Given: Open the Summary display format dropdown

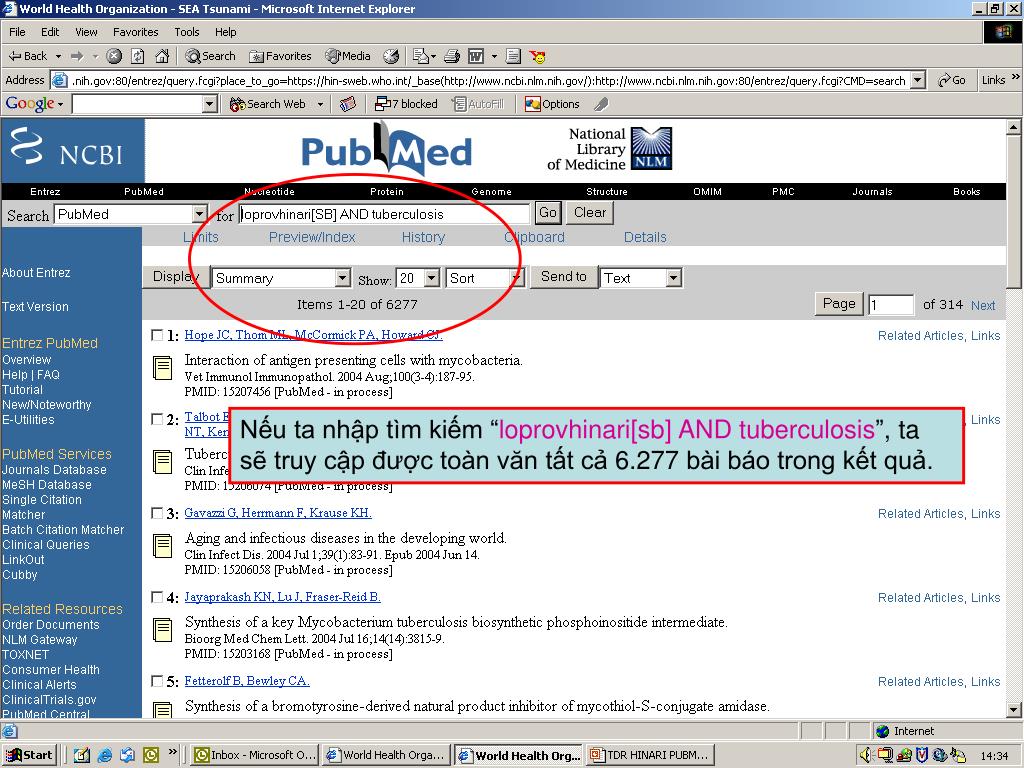Looking at the screenshot, I should point(343,278).
